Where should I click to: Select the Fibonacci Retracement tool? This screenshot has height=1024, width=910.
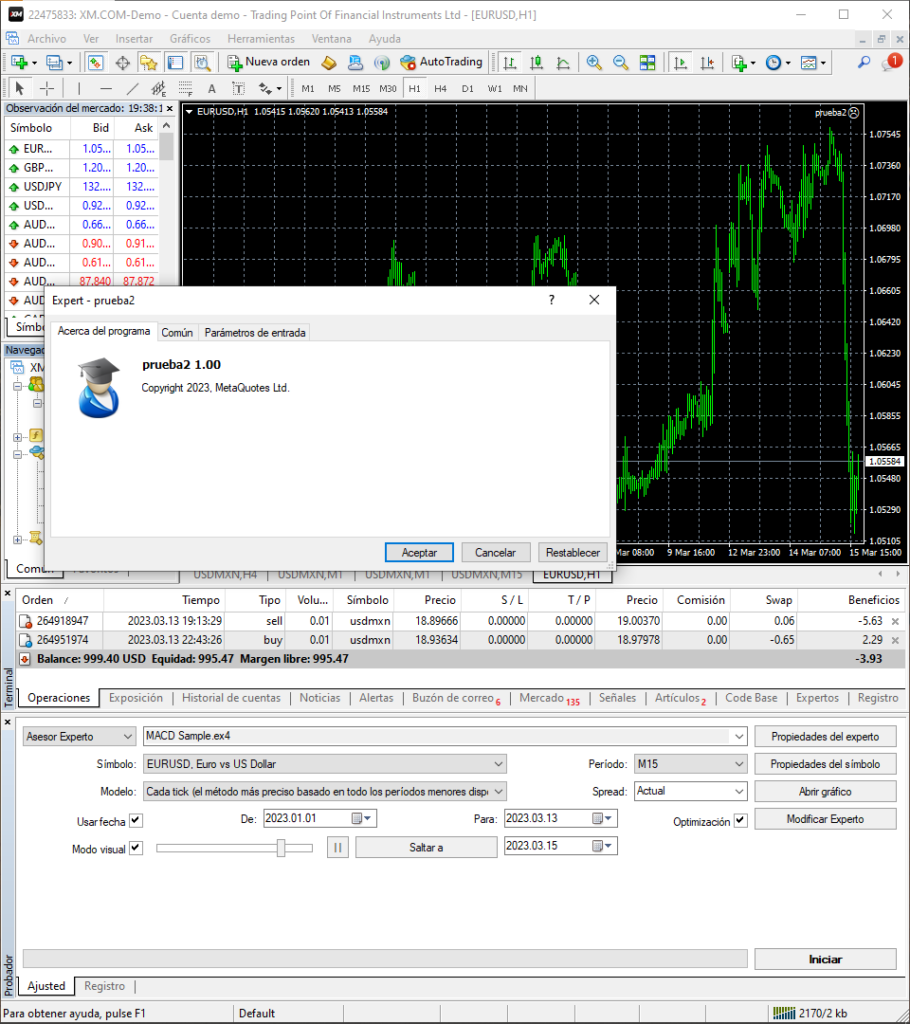(186, 88)
